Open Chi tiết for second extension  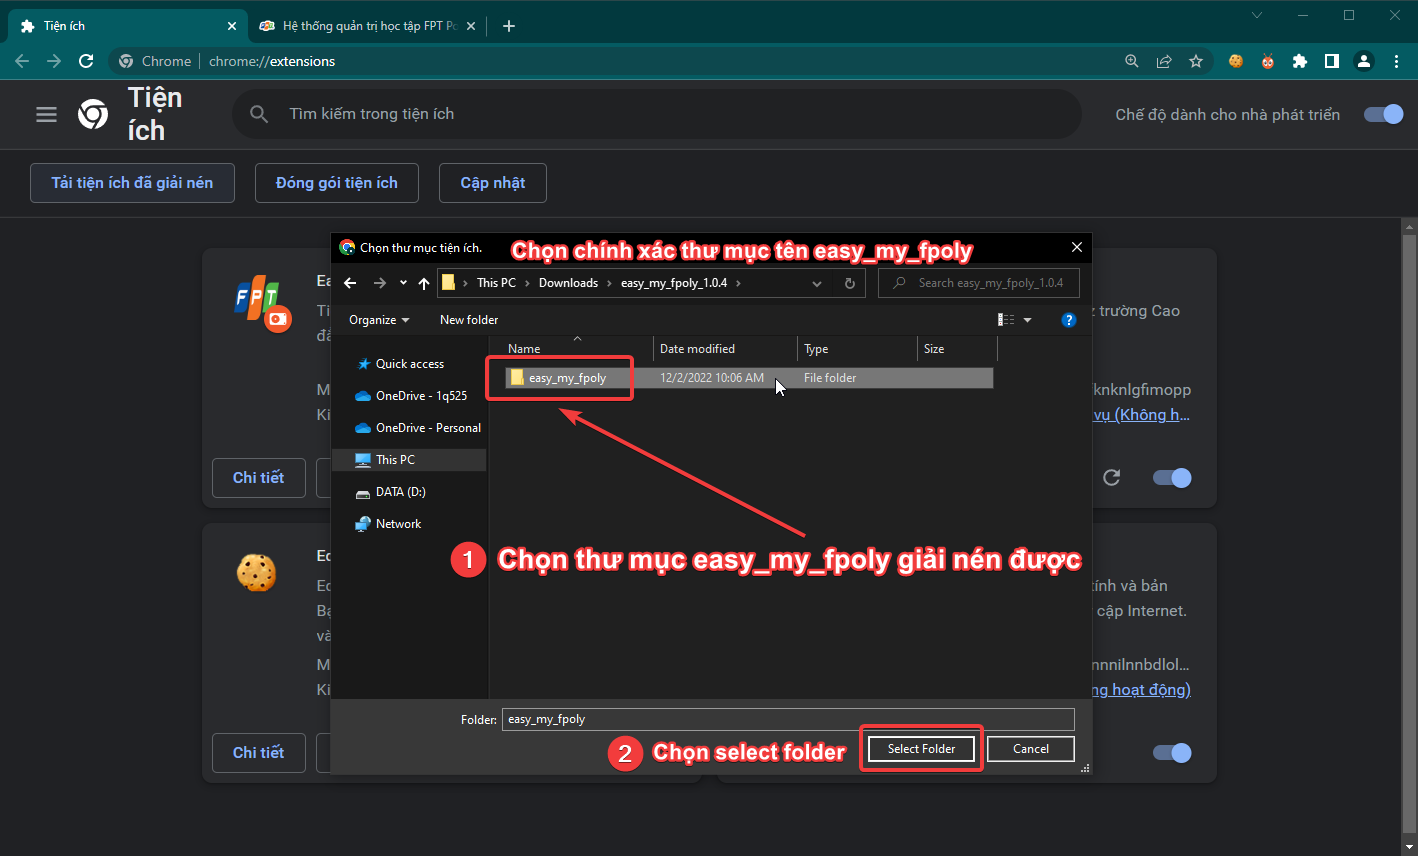point(258,753)
